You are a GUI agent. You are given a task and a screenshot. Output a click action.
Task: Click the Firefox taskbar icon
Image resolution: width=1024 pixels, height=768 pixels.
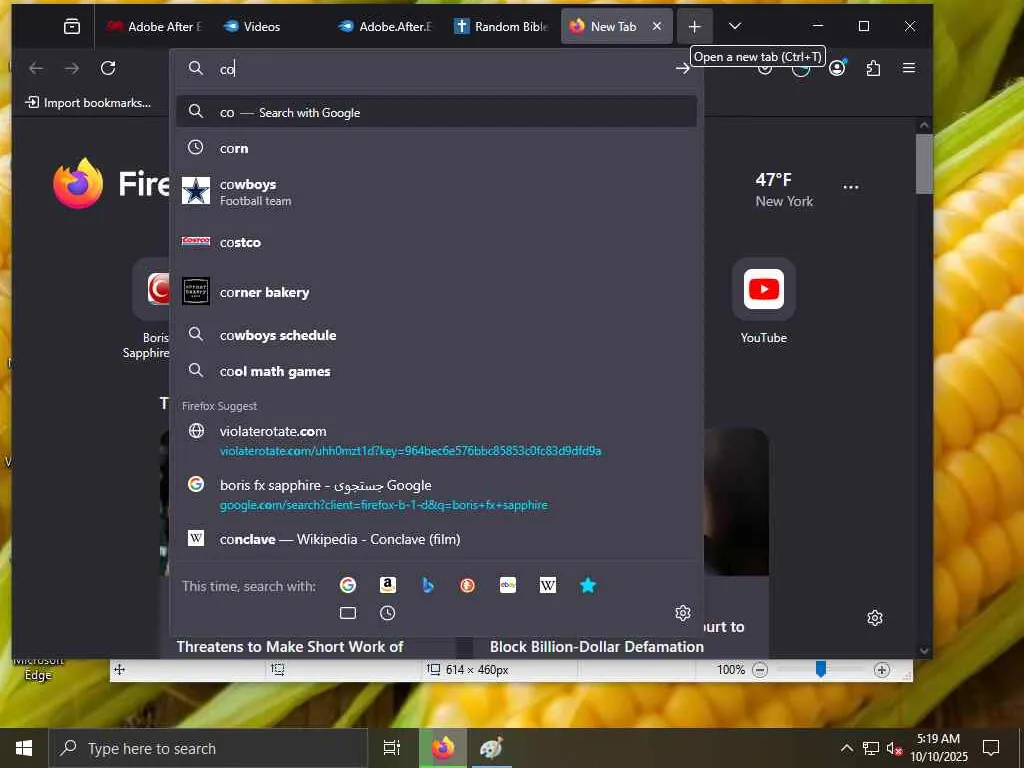(x=443, y=748)
